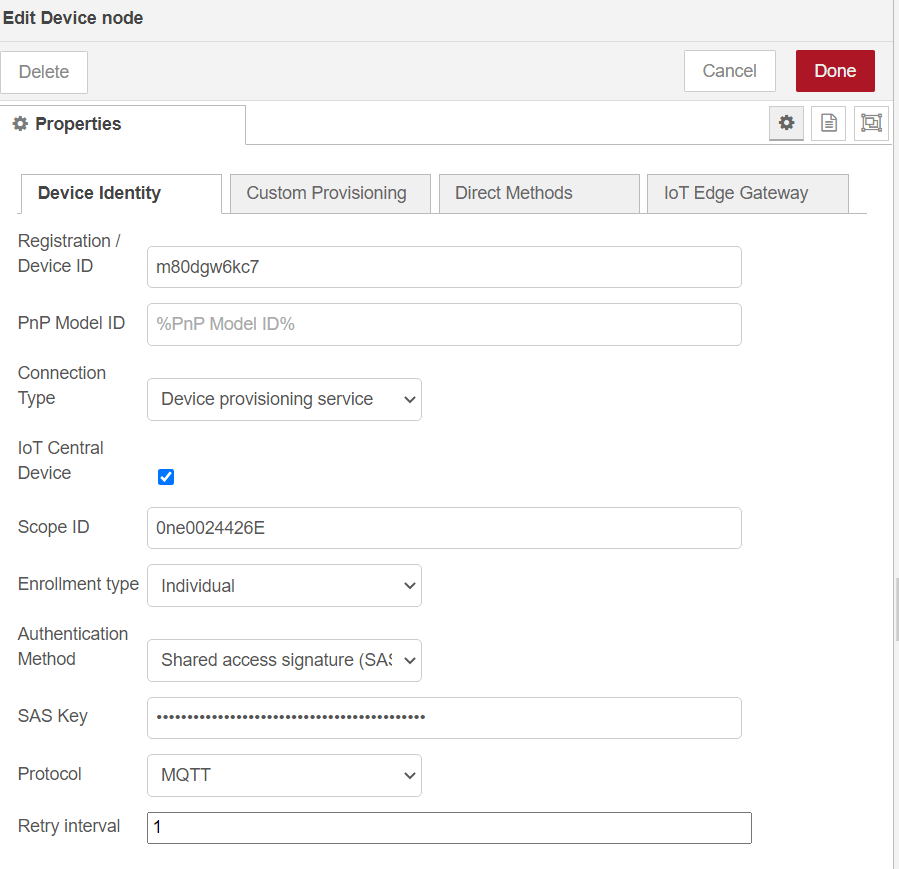This screenshot has width=899, height=869.
Task: Enable the IoT Central Device checkbox
Action: coord(165,477)
